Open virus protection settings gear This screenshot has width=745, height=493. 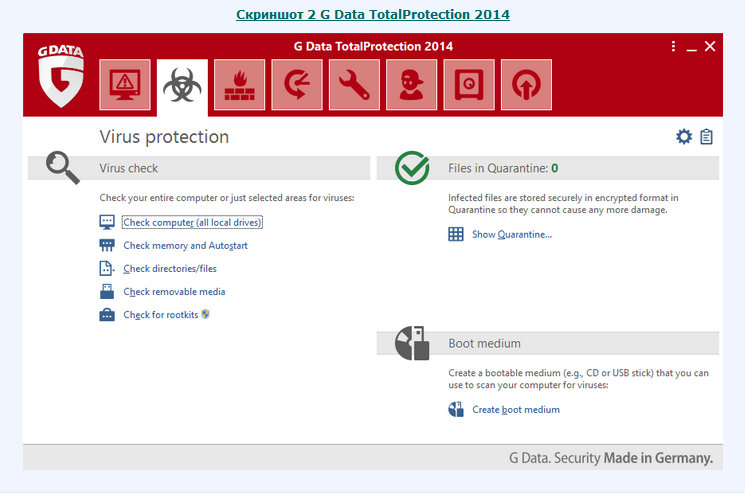[684, 137]
